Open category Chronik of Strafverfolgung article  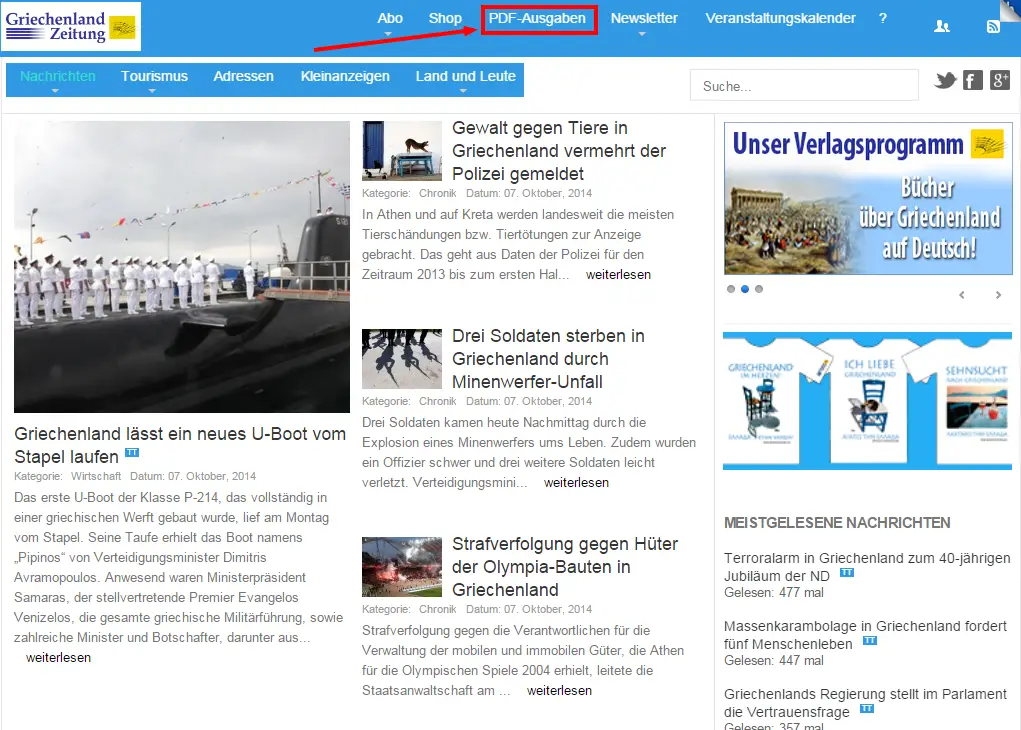438,609
